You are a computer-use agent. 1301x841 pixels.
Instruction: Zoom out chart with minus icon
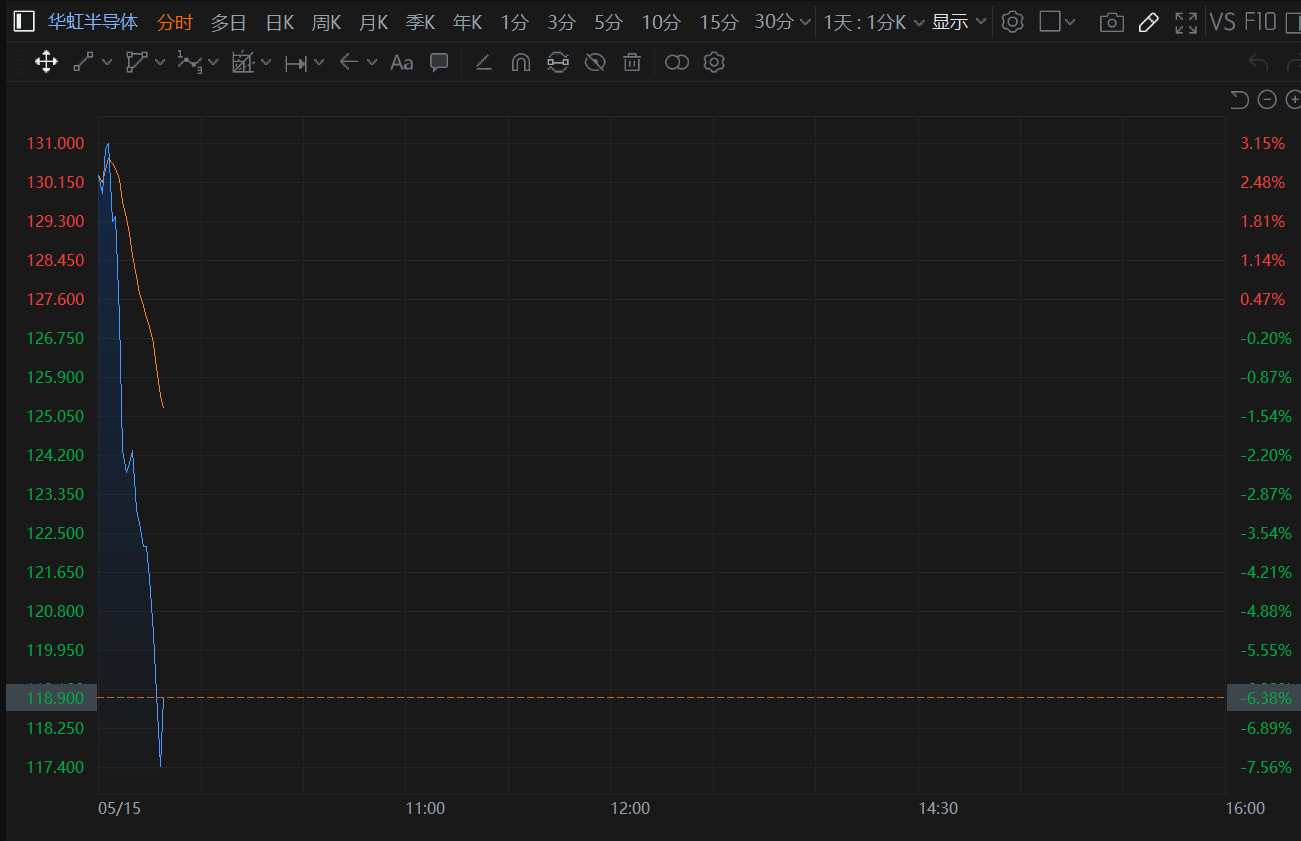pos(1267,99)
